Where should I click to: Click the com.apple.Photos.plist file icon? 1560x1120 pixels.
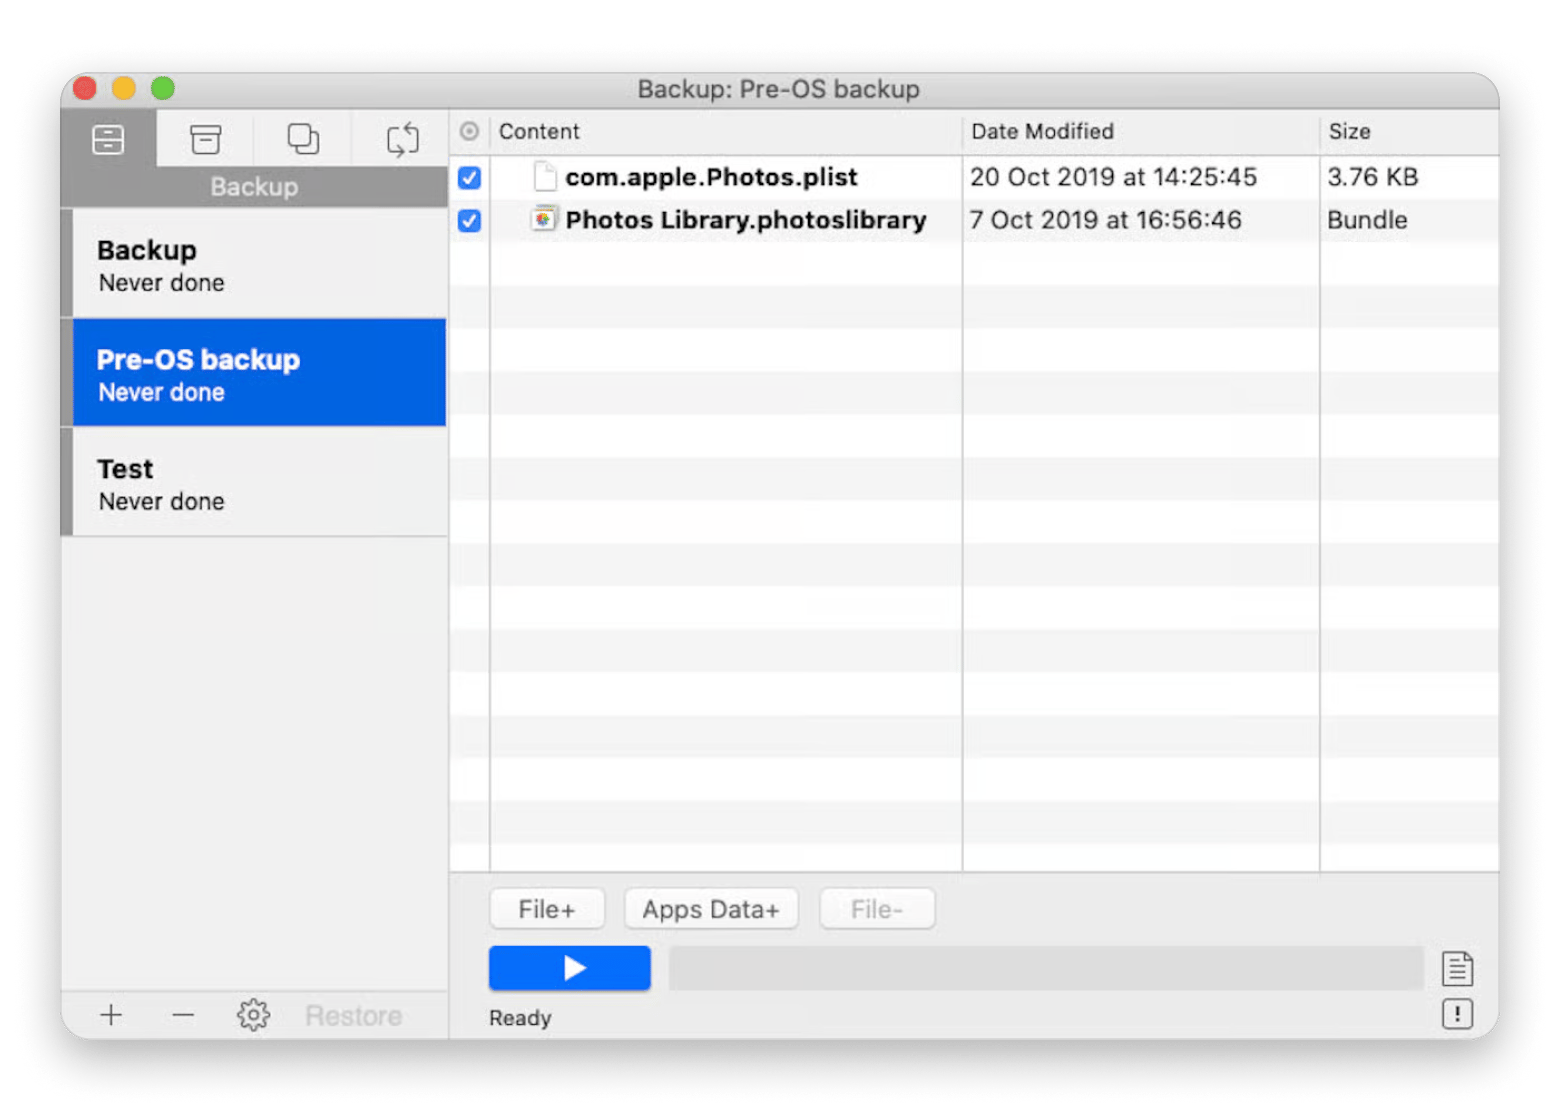[544, 177]
